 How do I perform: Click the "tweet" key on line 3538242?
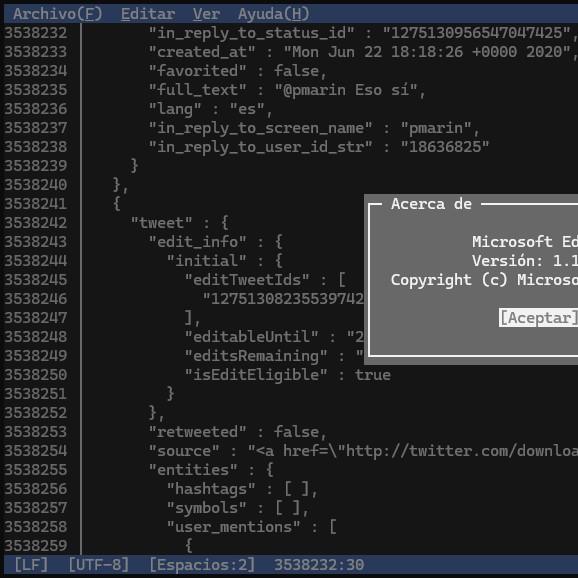(x=161, y=223)
